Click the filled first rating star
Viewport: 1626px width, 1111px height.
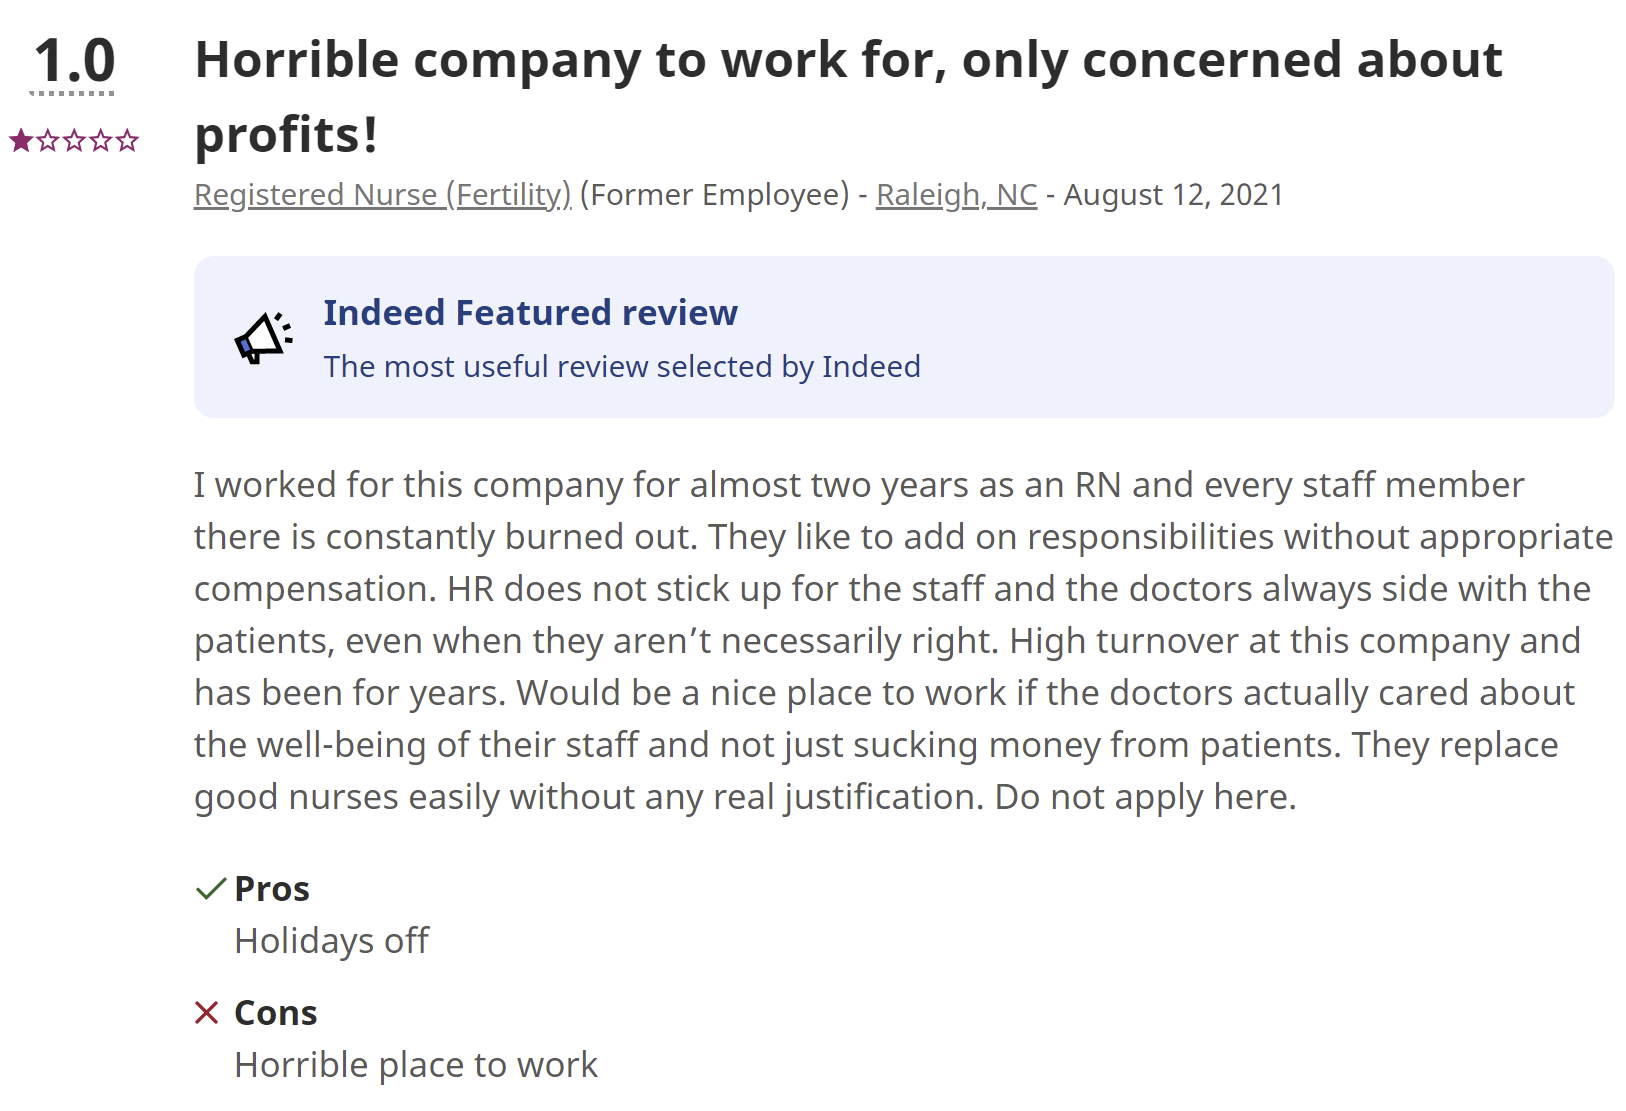pos(21,140)
